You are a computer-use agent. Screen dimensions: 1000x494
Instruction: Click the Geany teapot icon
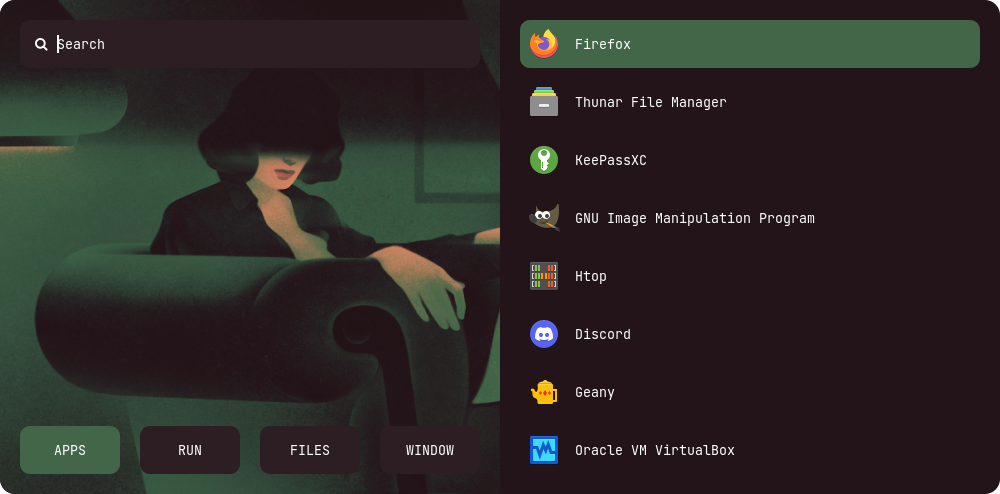(x=544, y=392)
